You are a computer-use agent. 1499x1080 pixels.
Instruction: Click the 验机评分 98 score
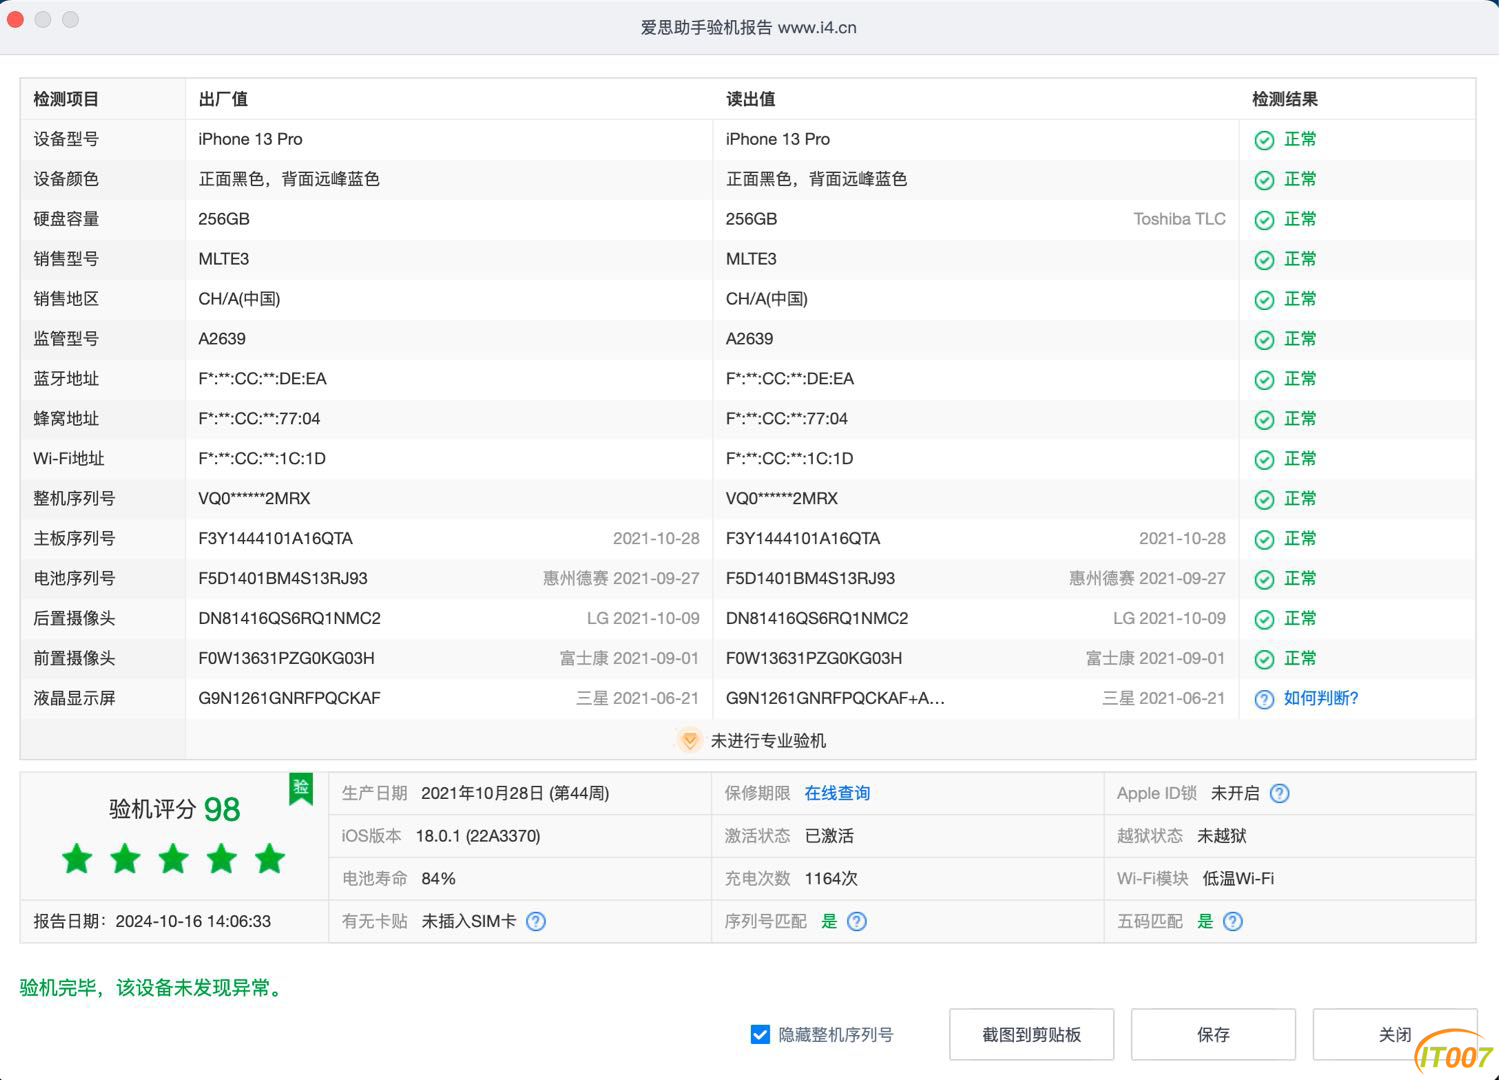click(174, 809)
